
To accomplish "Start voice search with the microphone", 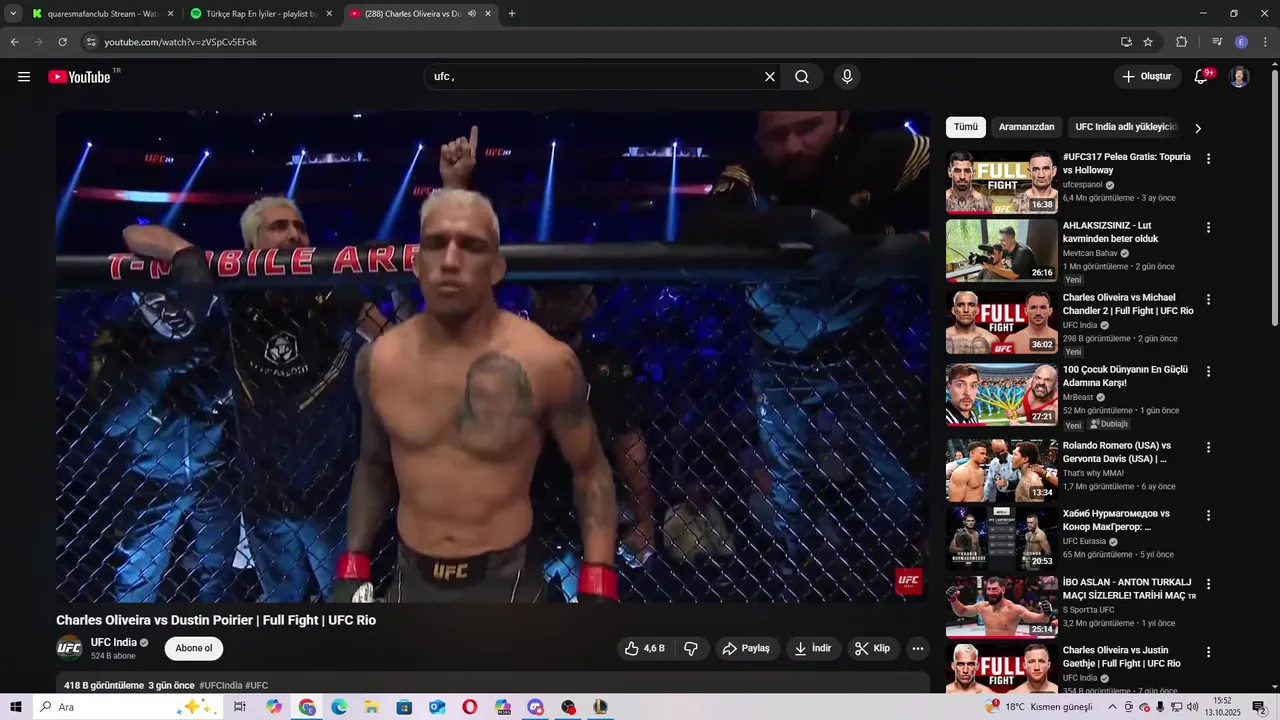I will click(847, 77).
